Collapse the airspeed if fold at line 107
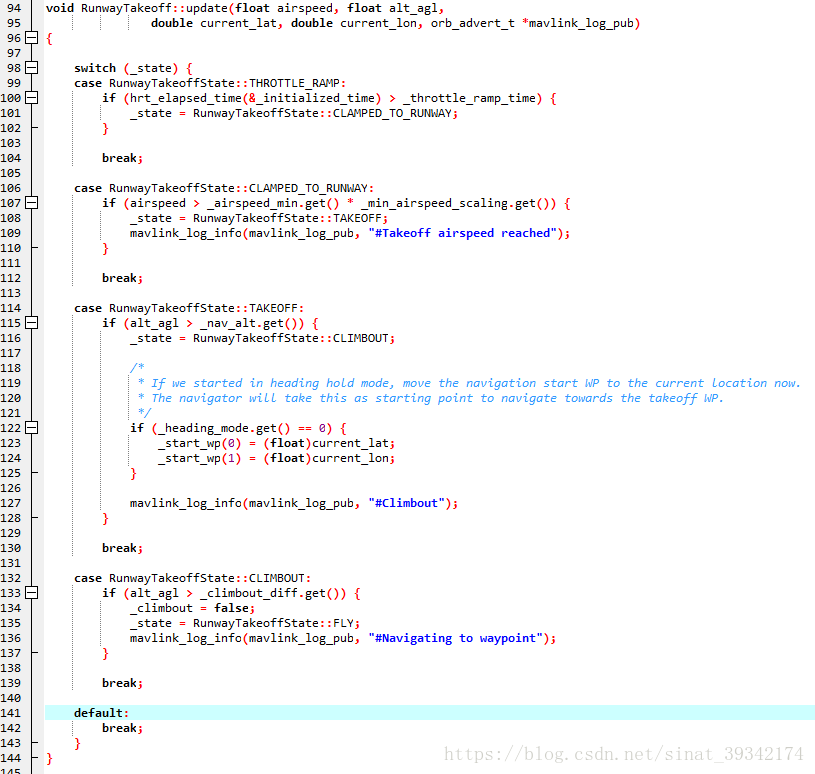This screenshot has height=774, width=815. point(32,203)
